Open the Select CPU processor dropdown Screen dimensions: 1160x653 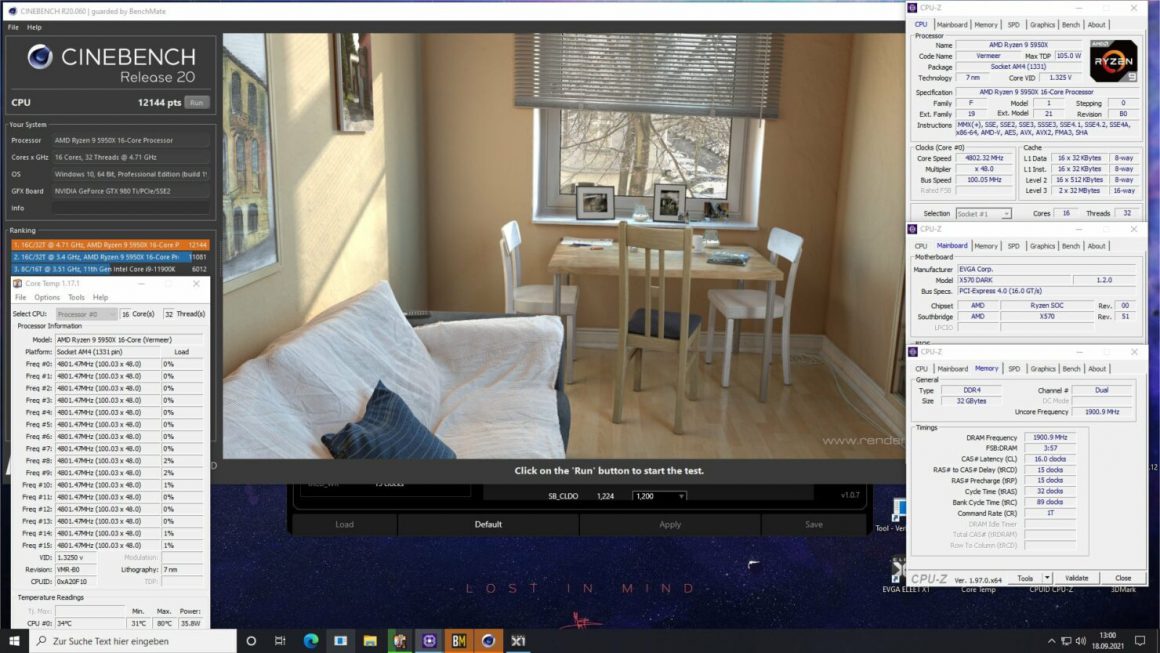(x=86, y=314)
